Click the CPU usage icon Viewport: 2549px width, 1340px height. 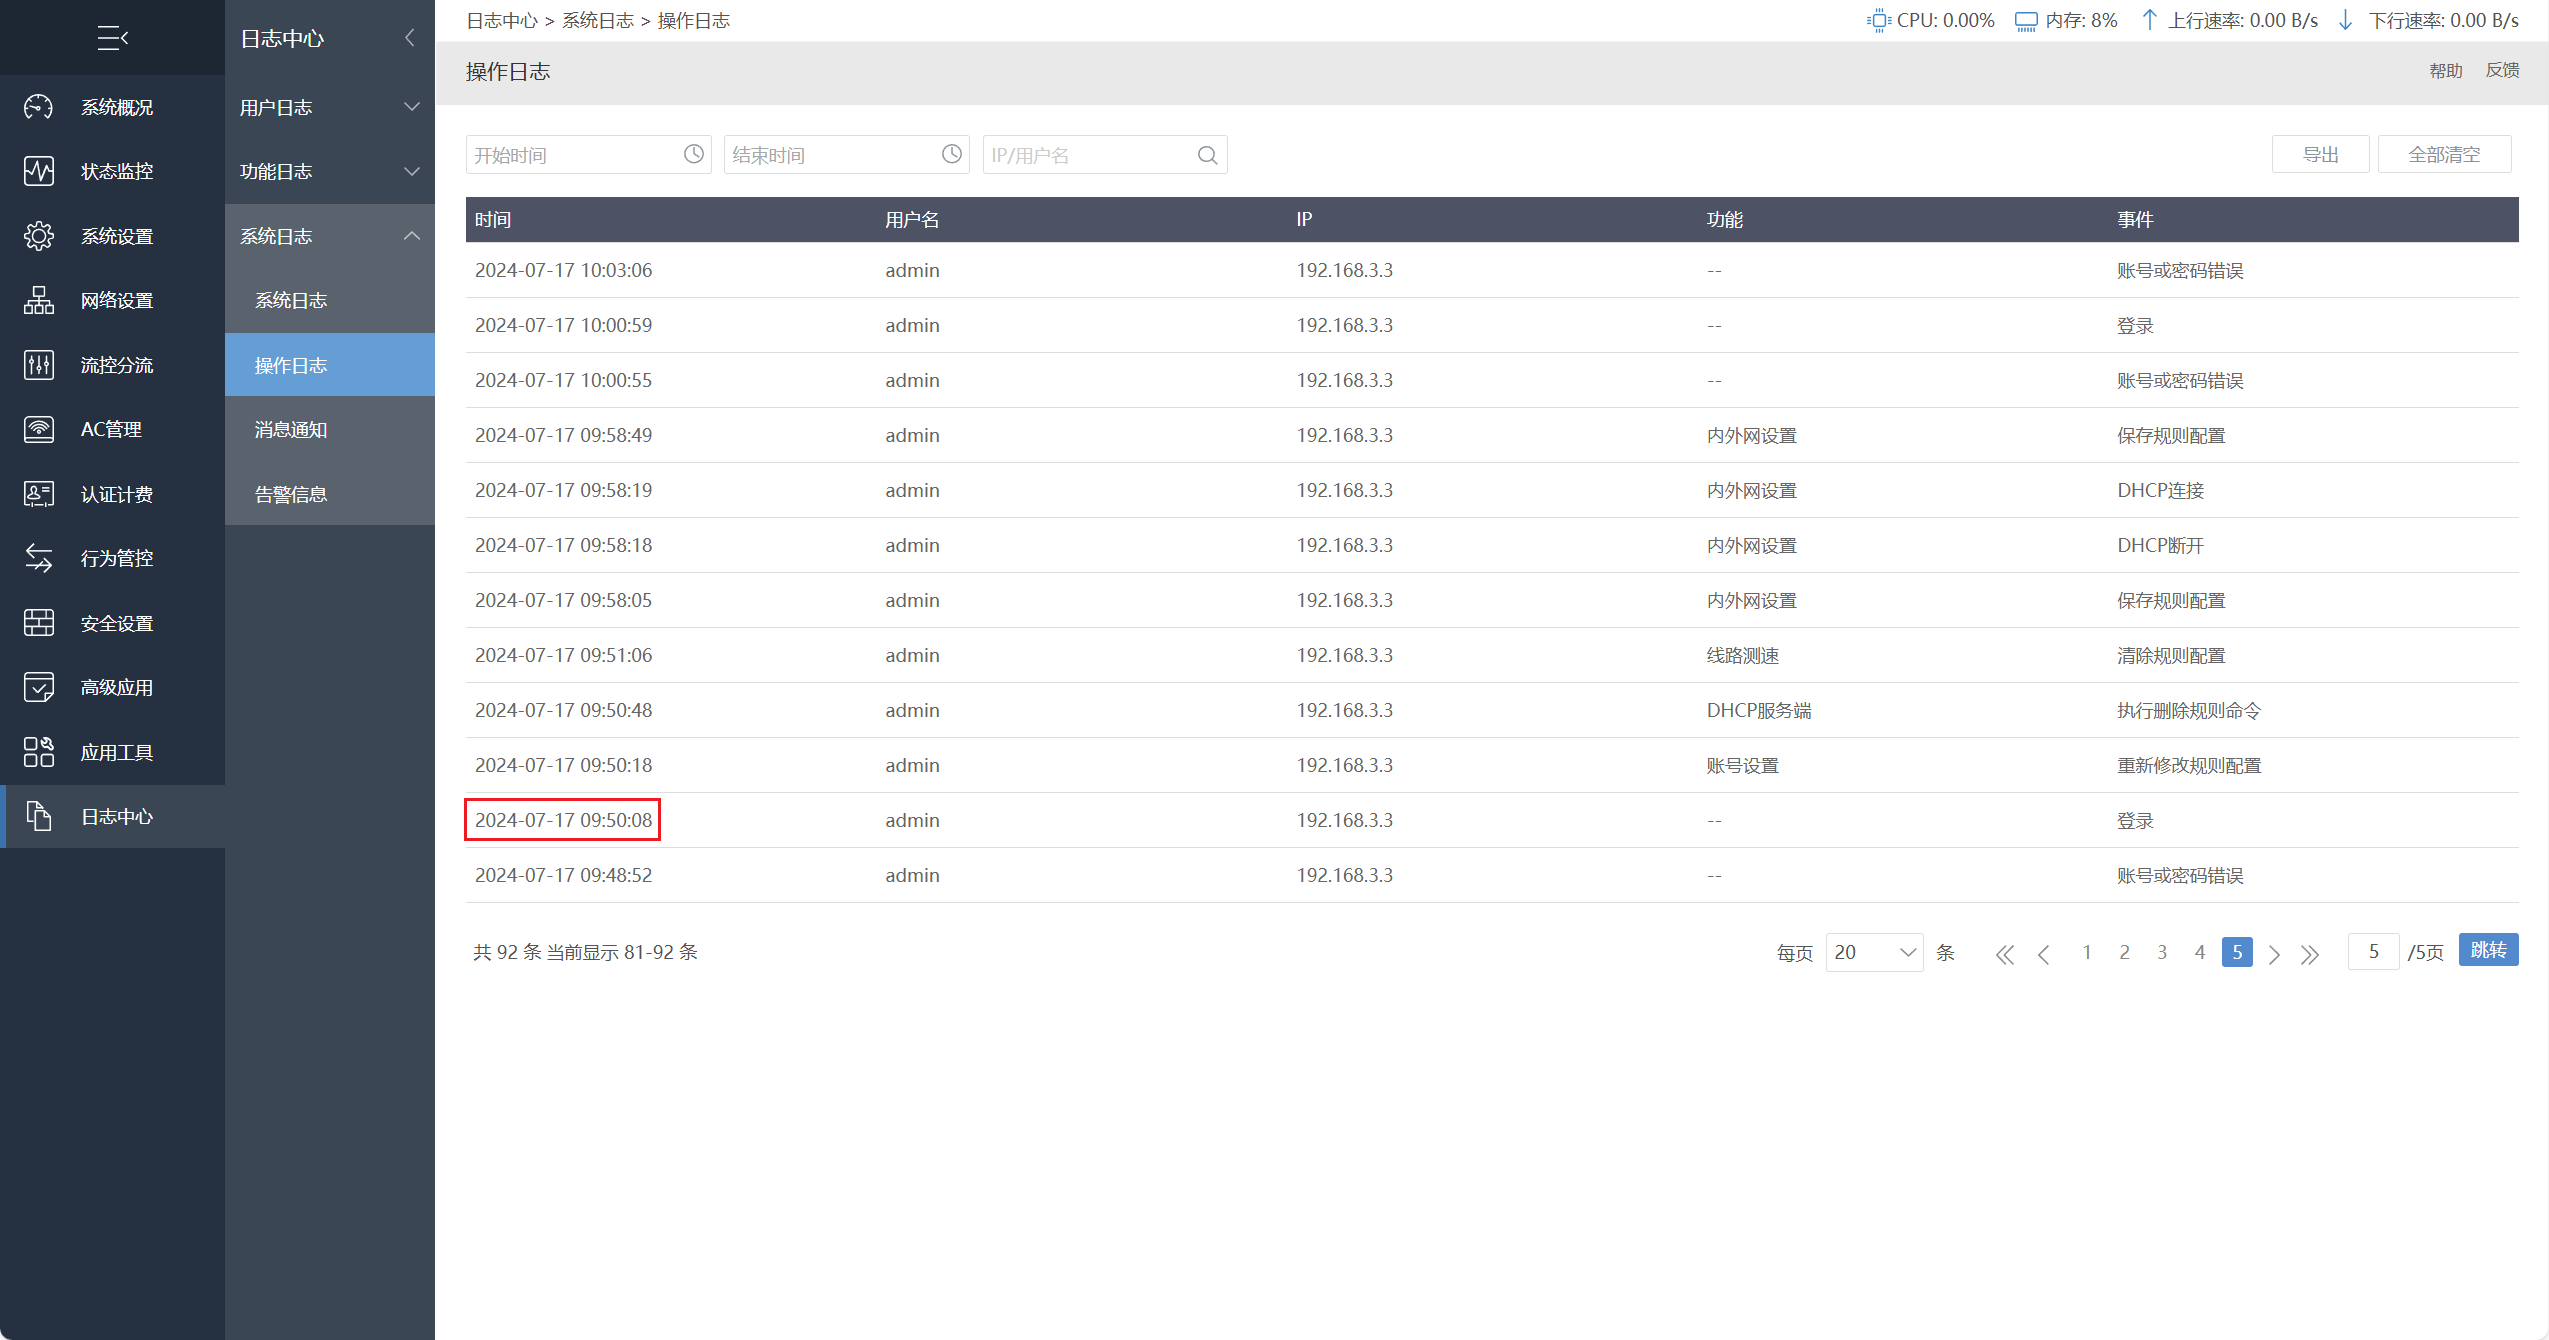point(1879,20)
